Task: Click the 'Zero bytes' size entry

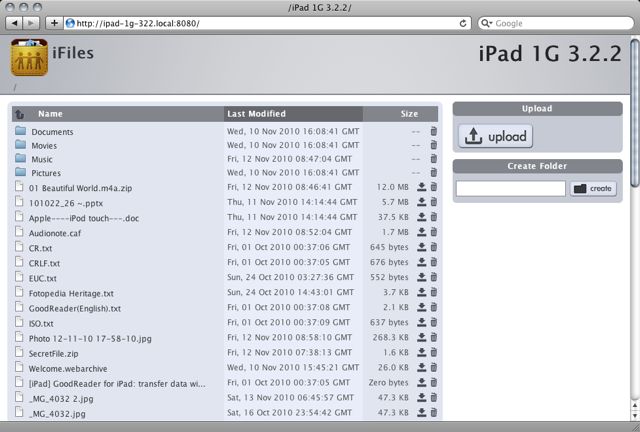Action: coord(388,383)
